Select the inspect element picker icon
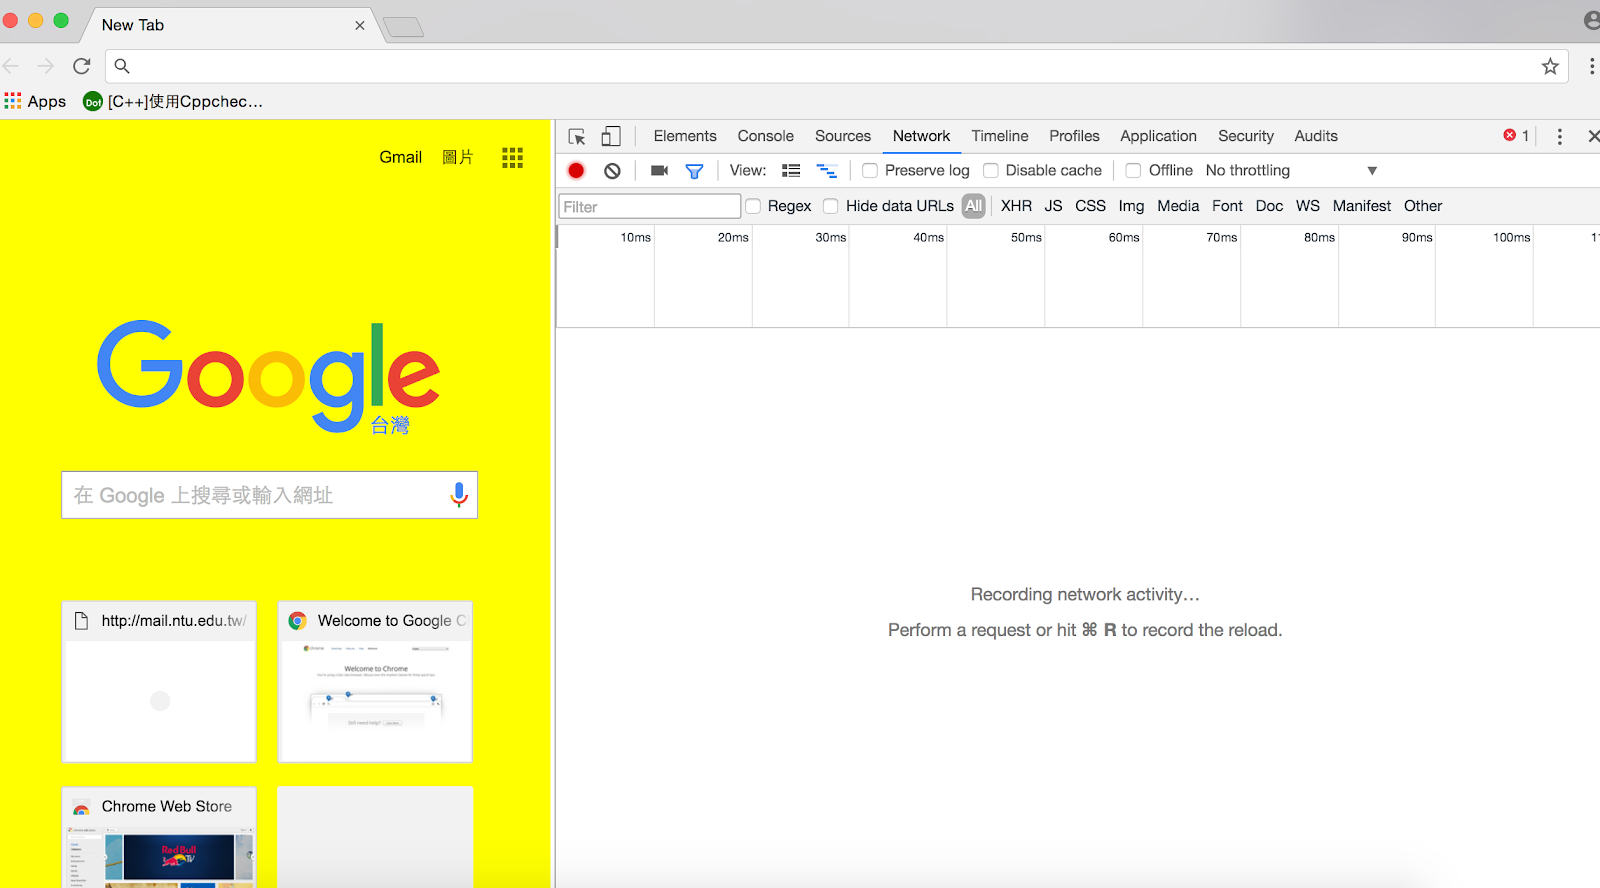Screen dimensions: 1600x888 pos(577,137)
